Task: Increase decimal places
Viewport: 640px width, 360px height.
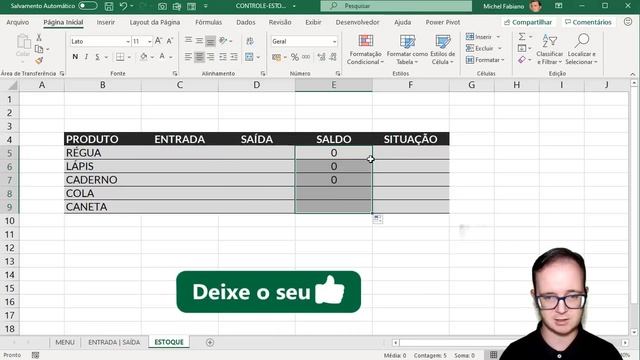Action: click(321, 57)
